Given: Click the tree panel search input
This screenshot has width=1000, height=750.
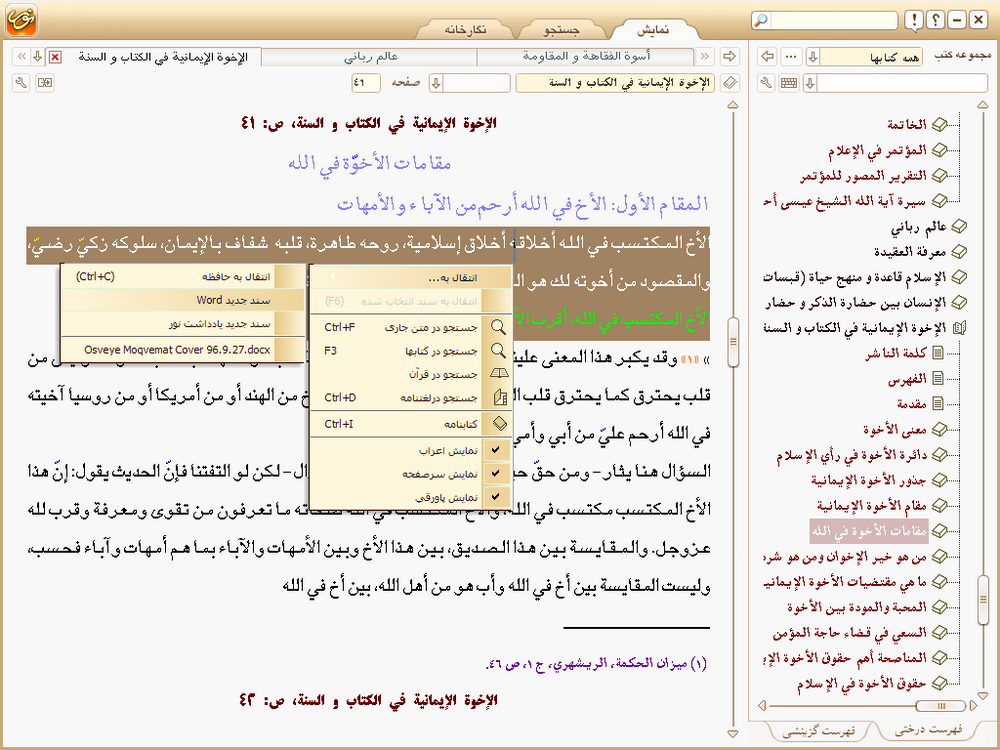Looking at the screenshot, I should [902, 83].
